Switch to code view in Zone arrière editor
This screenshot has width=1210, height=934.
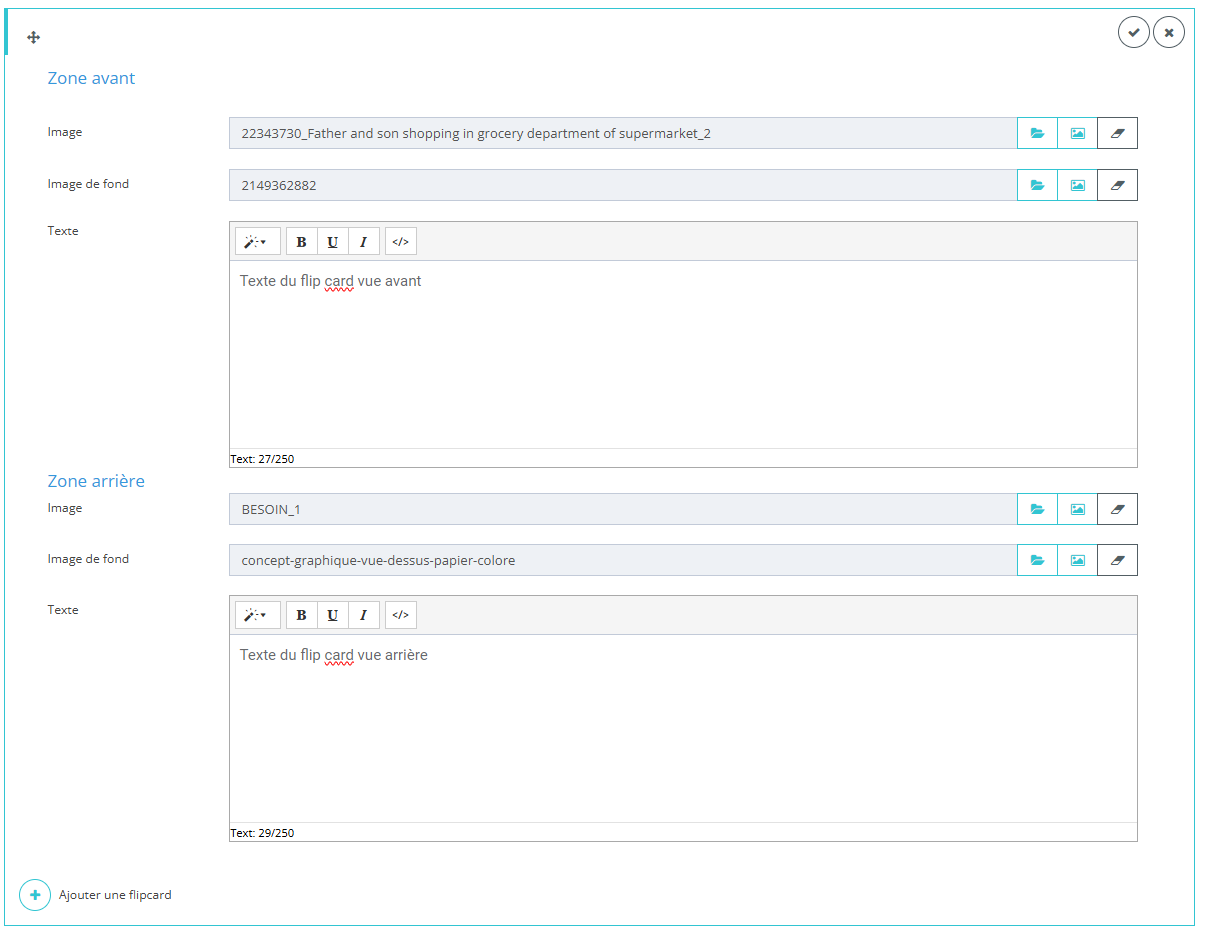[x=400, y=615]
